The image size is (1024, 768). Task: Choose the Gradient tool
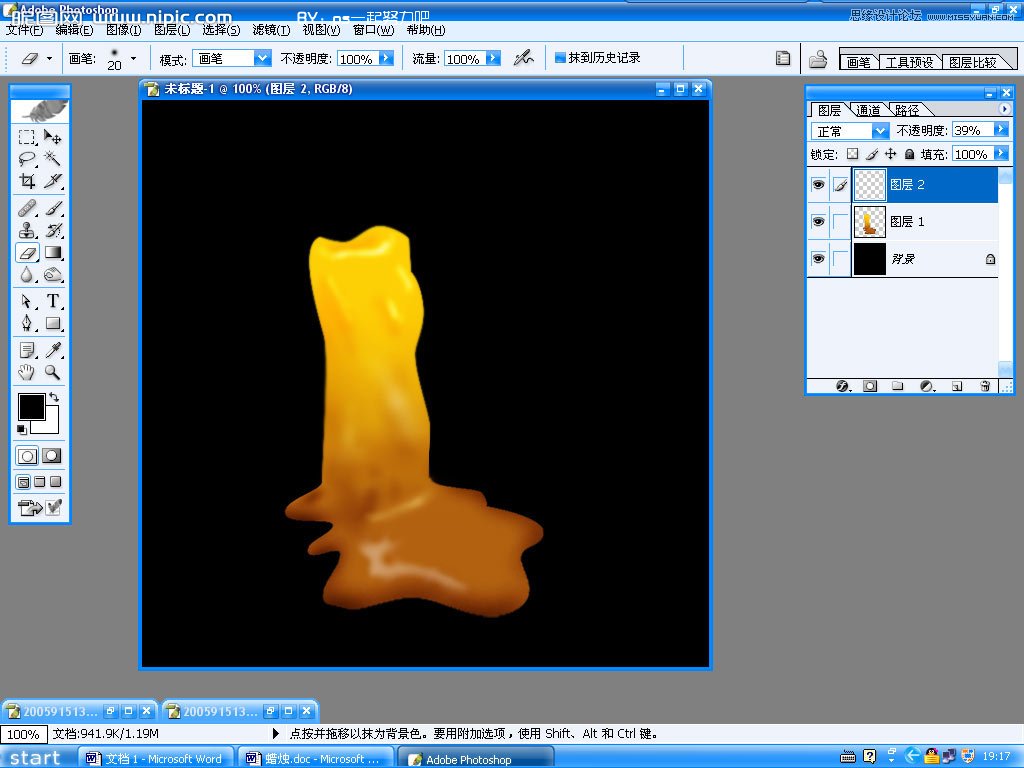(53, 253)
